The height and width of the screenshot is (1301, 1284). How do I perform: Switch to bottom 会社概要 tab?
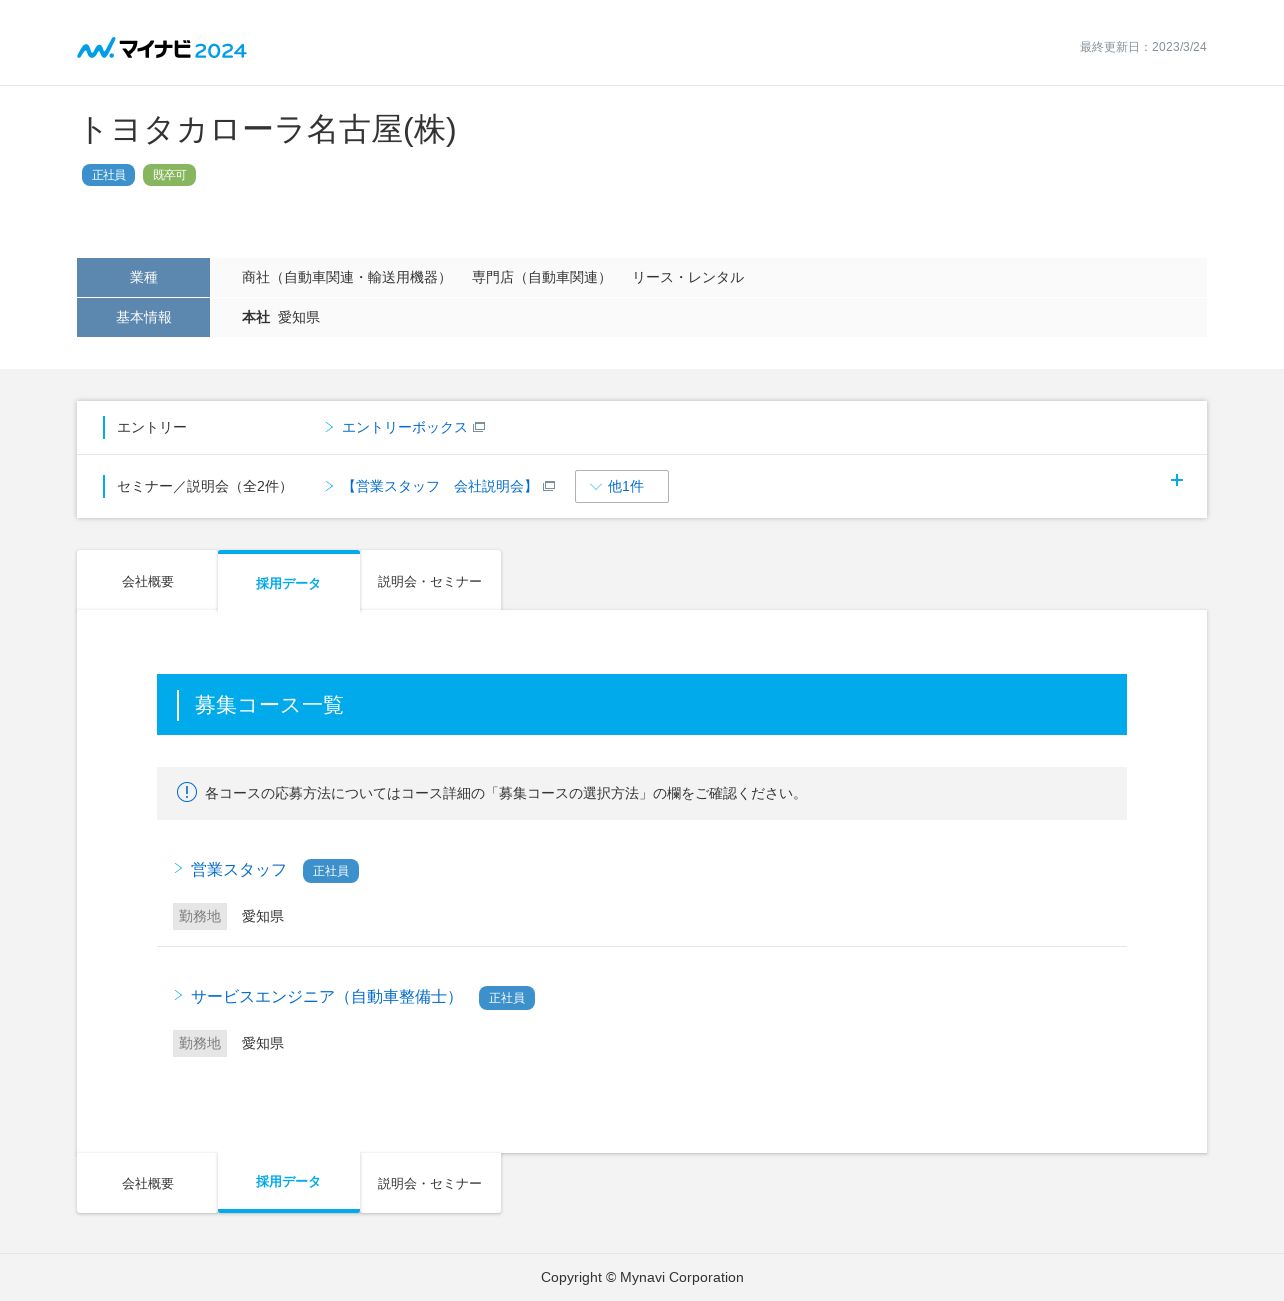pyautogui.click(x=148, y=1183)
